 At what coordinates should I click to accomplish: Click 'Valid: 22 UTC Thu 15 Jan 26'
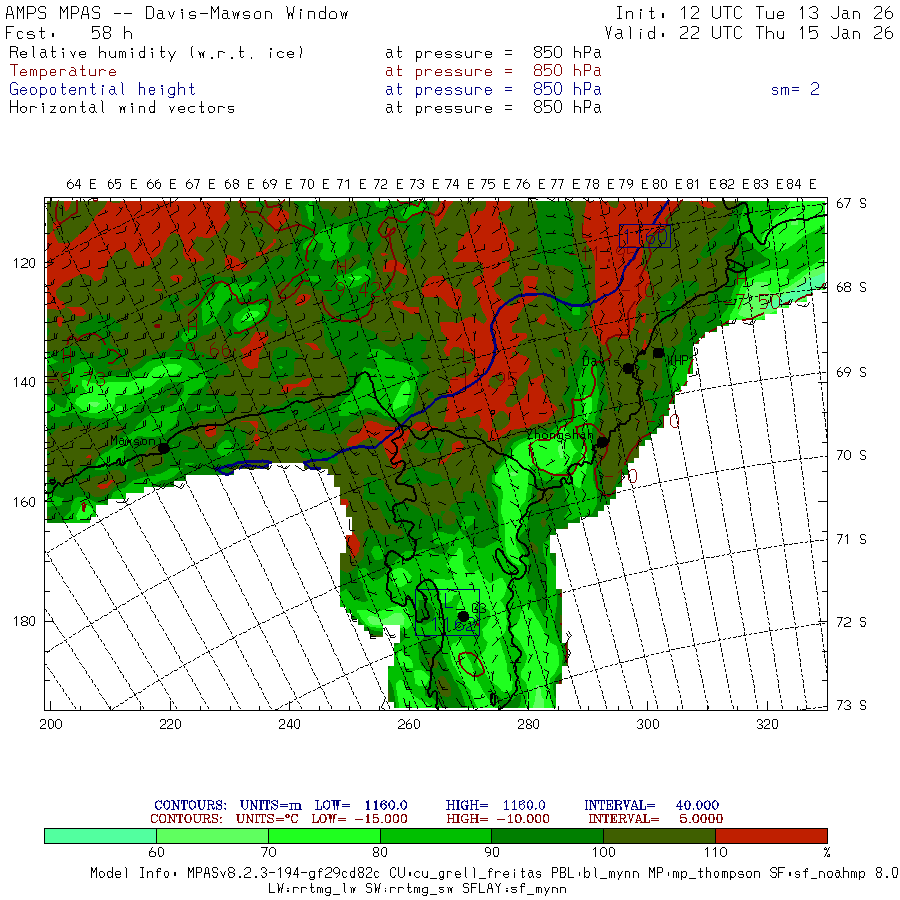point(748,33)
